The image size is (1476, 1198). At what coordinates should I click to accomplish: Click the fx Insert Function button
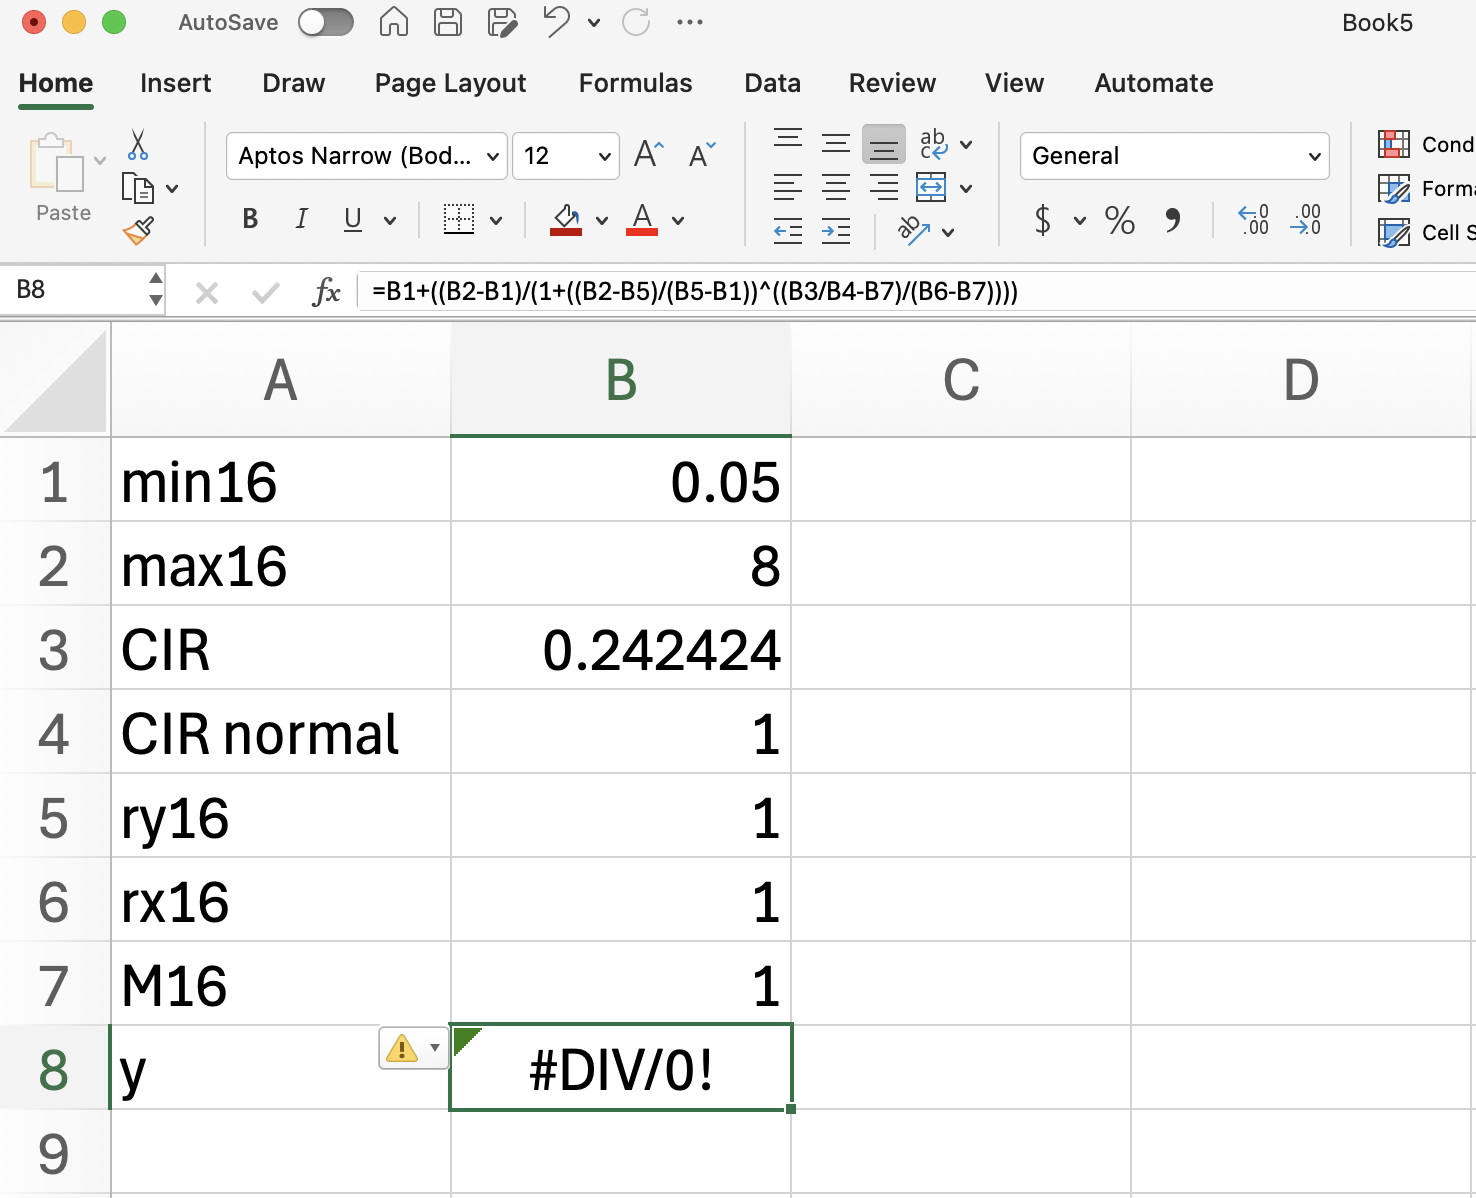point(327,292)
